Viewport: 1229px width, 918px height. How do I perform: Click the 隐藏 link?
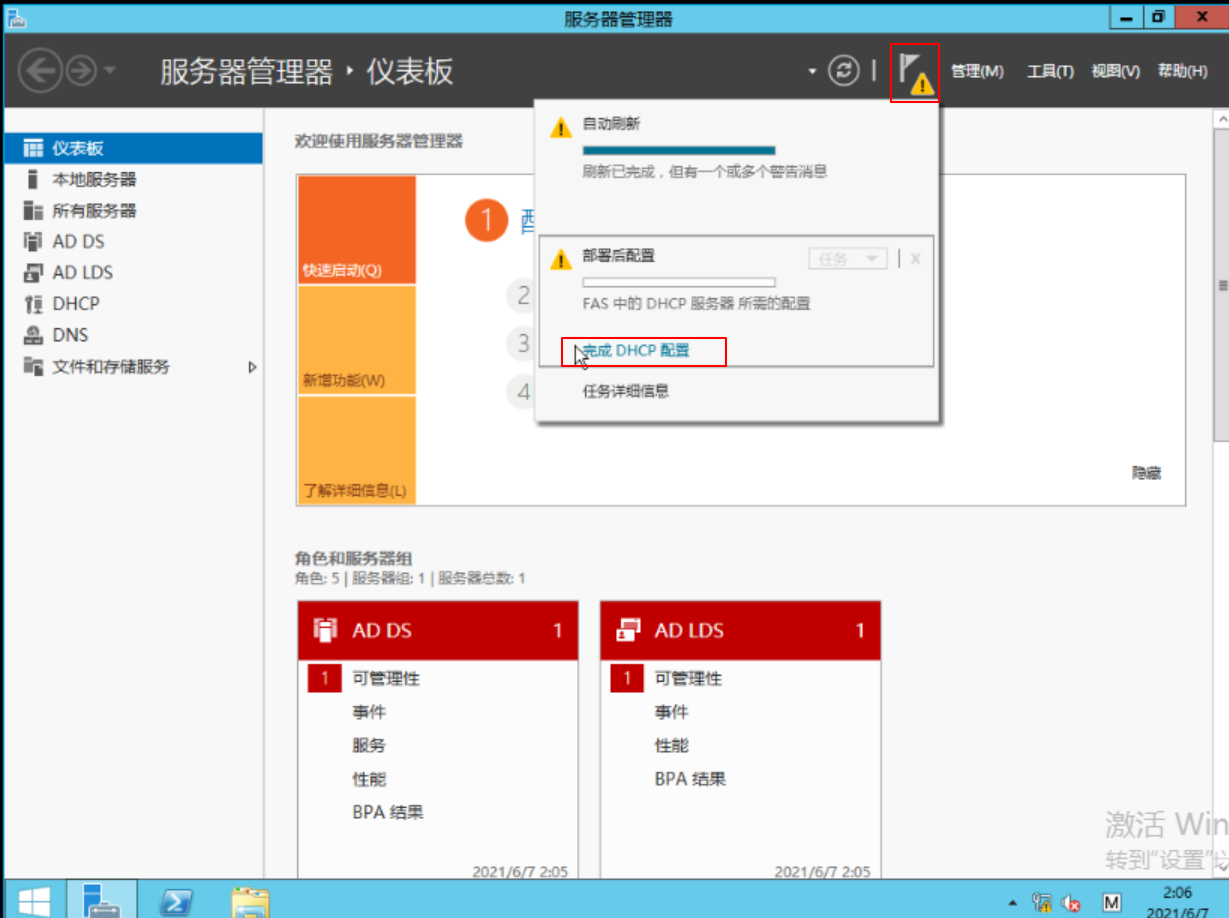click(x=1146, y=474)
